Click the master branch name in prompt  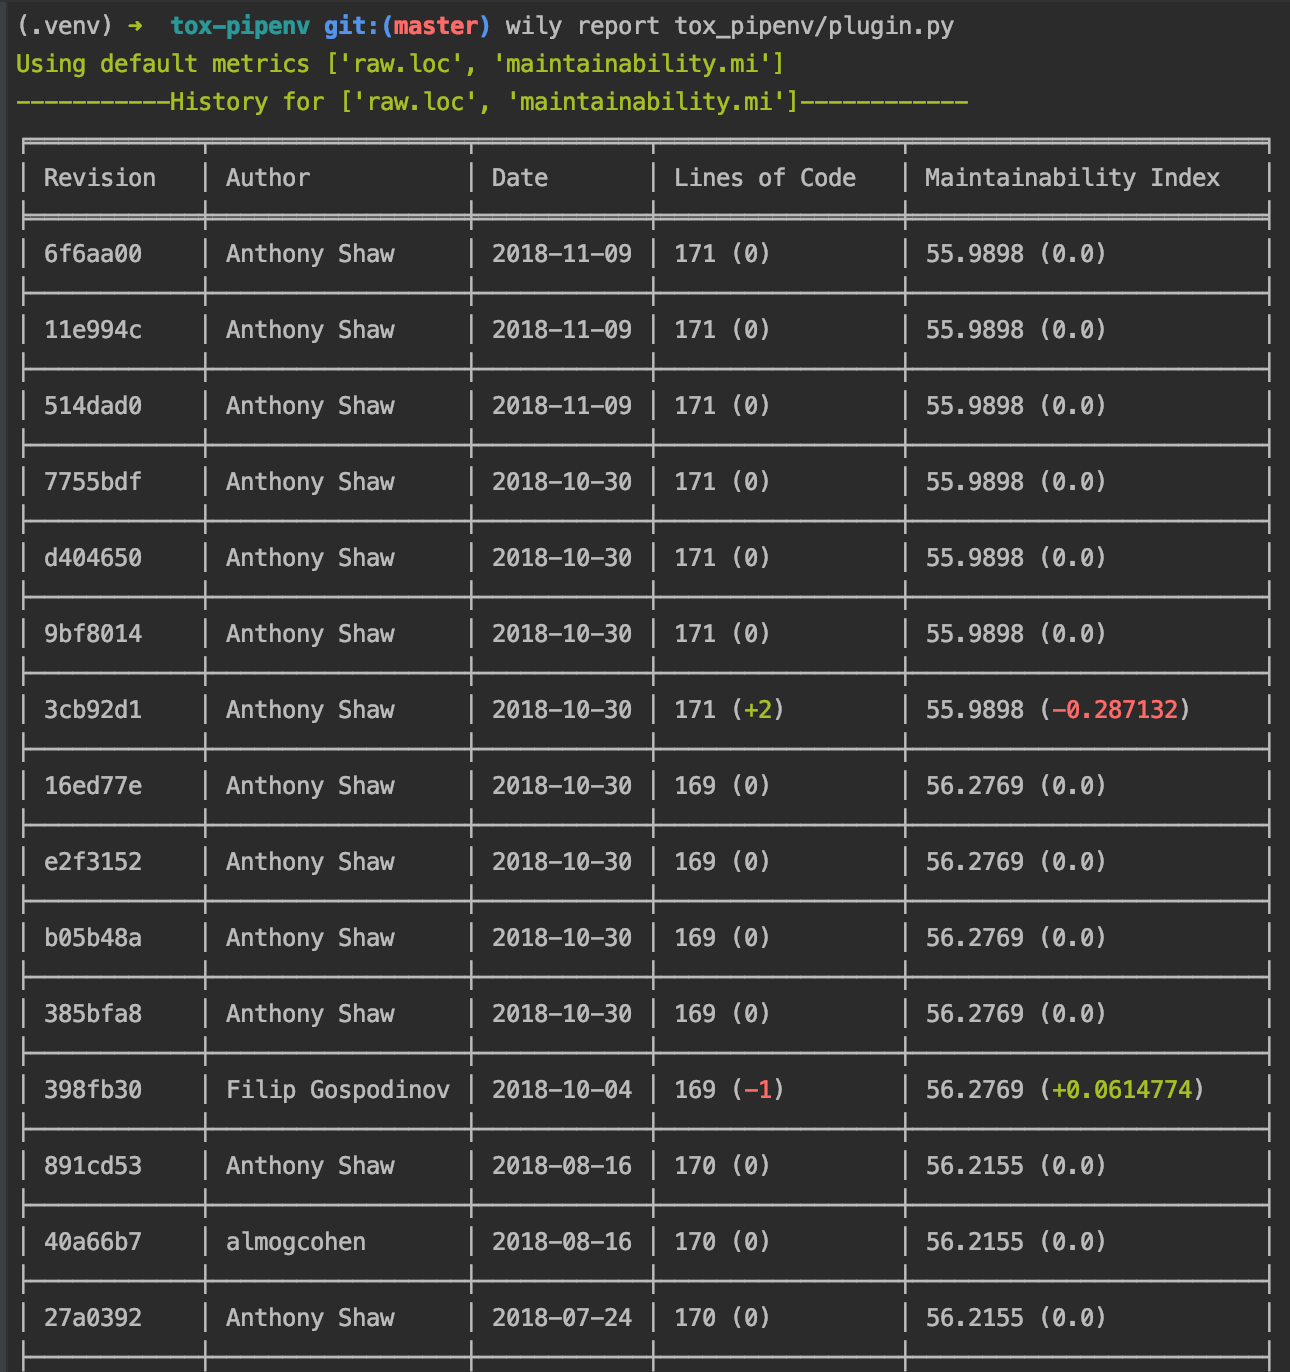(436, 26)
